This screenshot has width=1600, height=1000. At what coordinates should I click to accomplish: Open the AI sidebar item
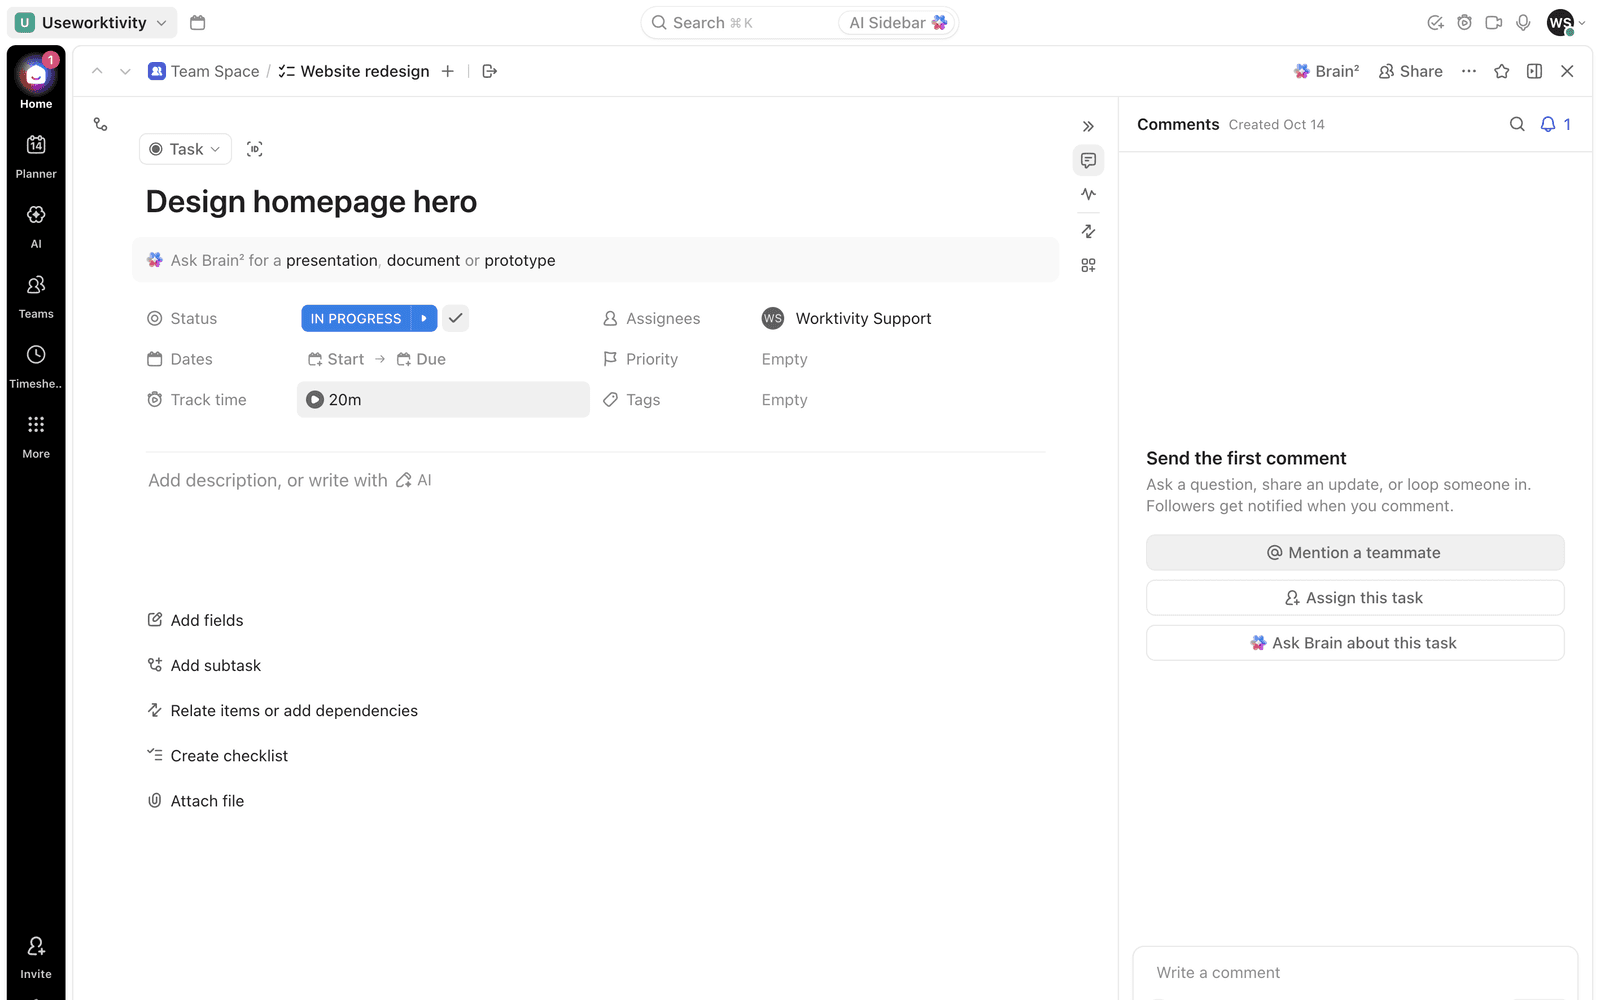point(36,227)
